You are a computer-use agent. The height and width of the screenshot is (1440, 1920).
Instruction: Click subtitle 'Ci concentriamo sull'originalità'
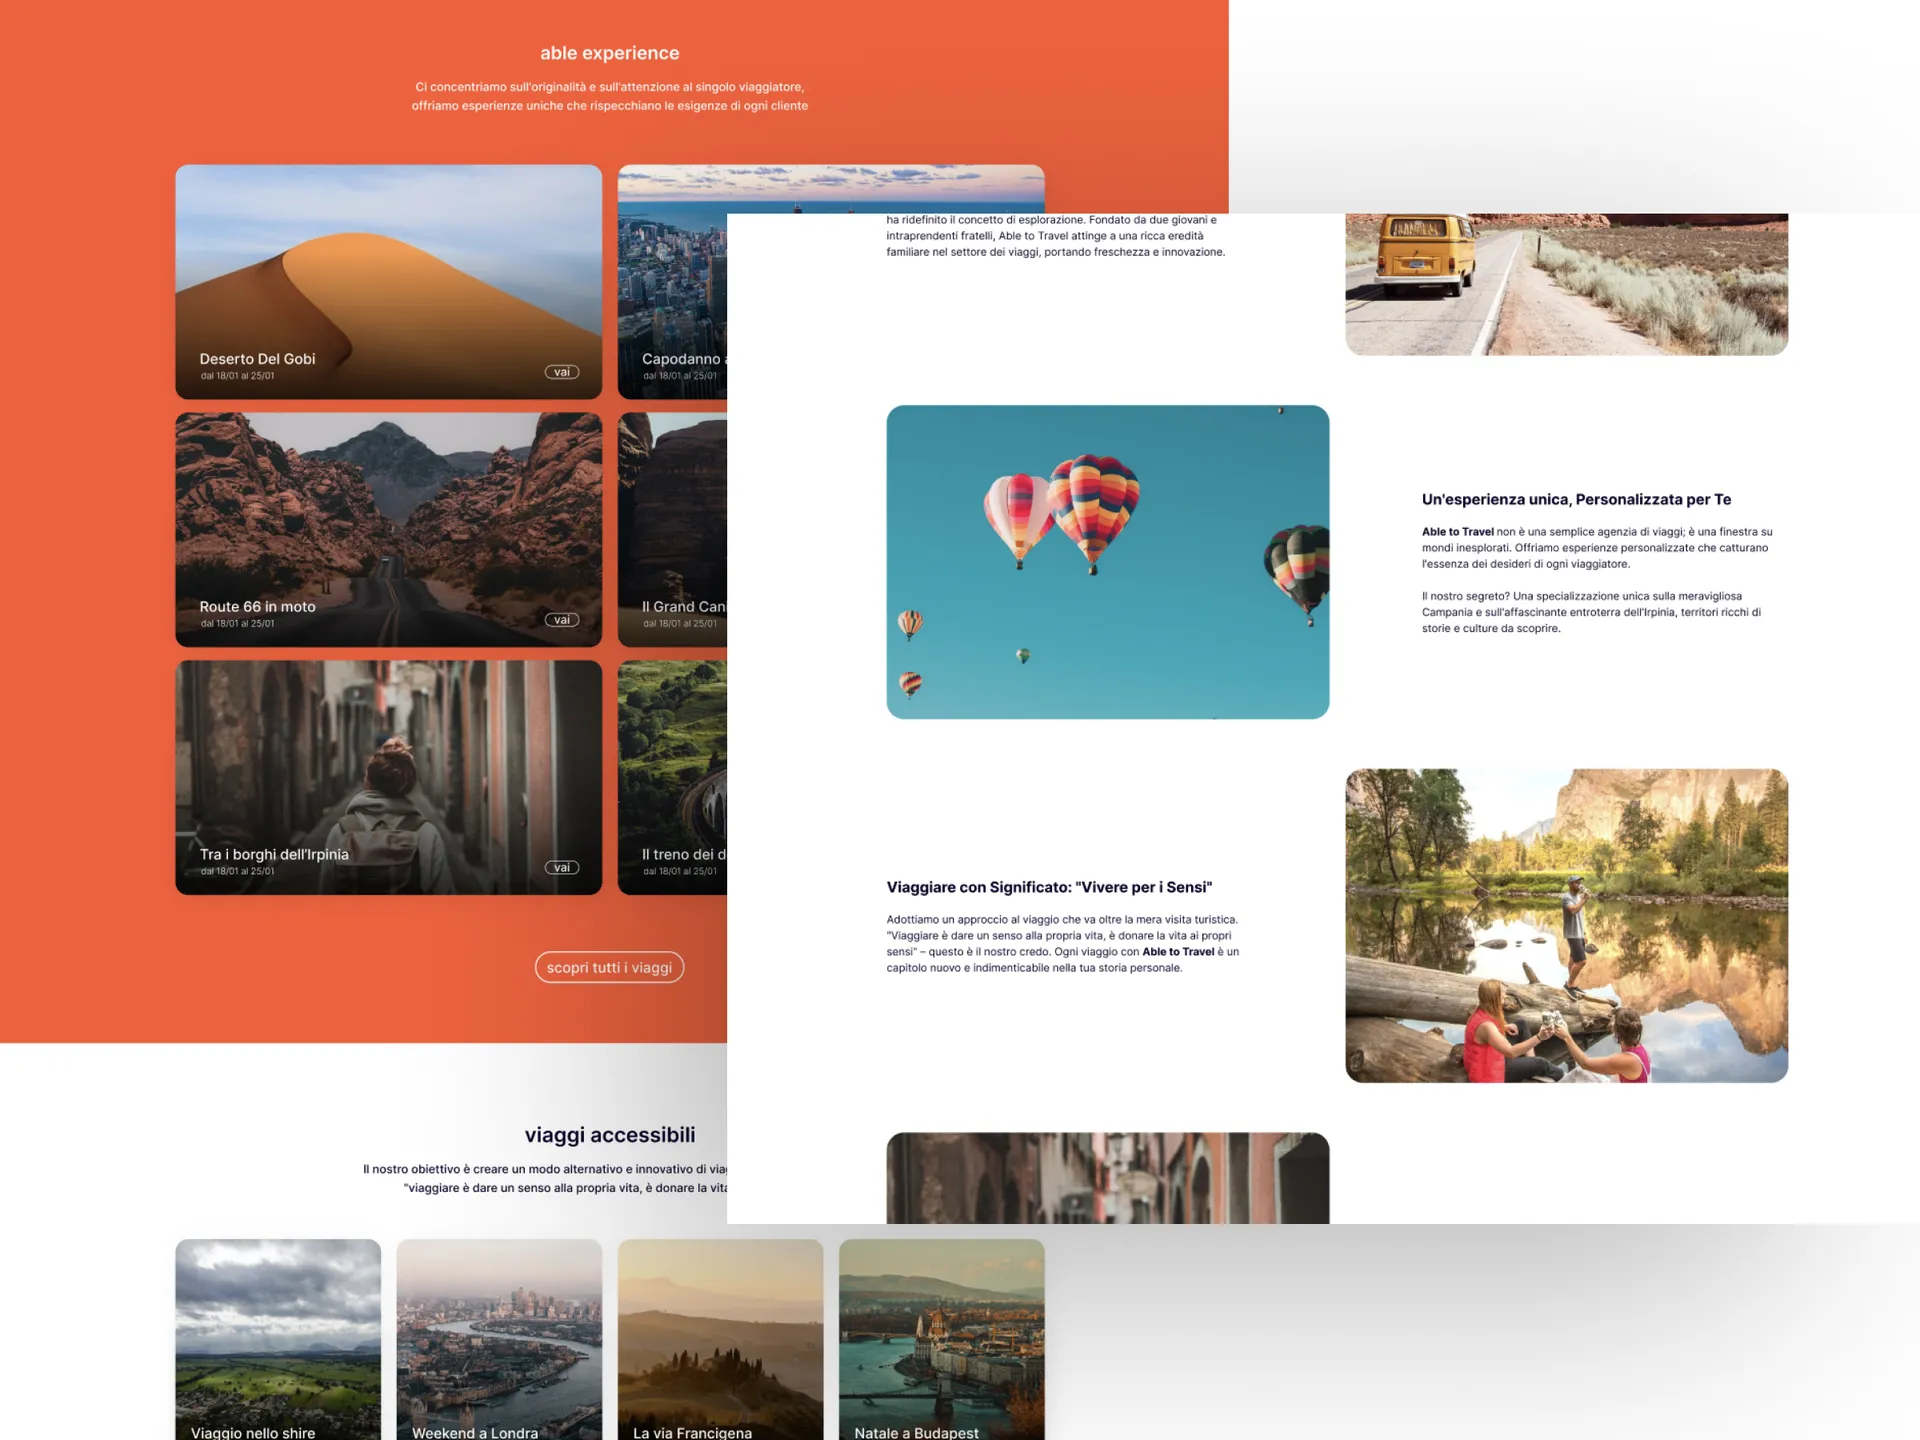609,96
